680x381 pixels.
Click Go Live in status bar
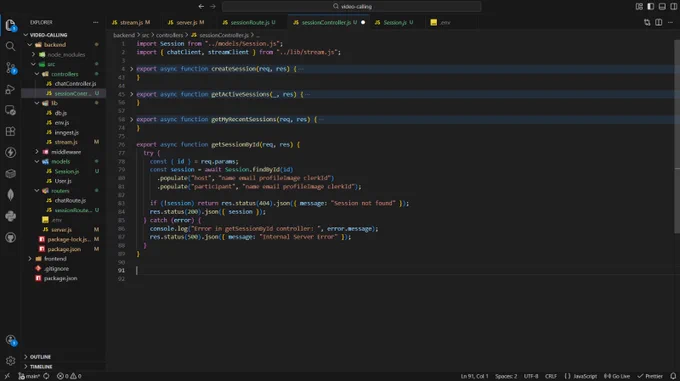tap(617, 376)
